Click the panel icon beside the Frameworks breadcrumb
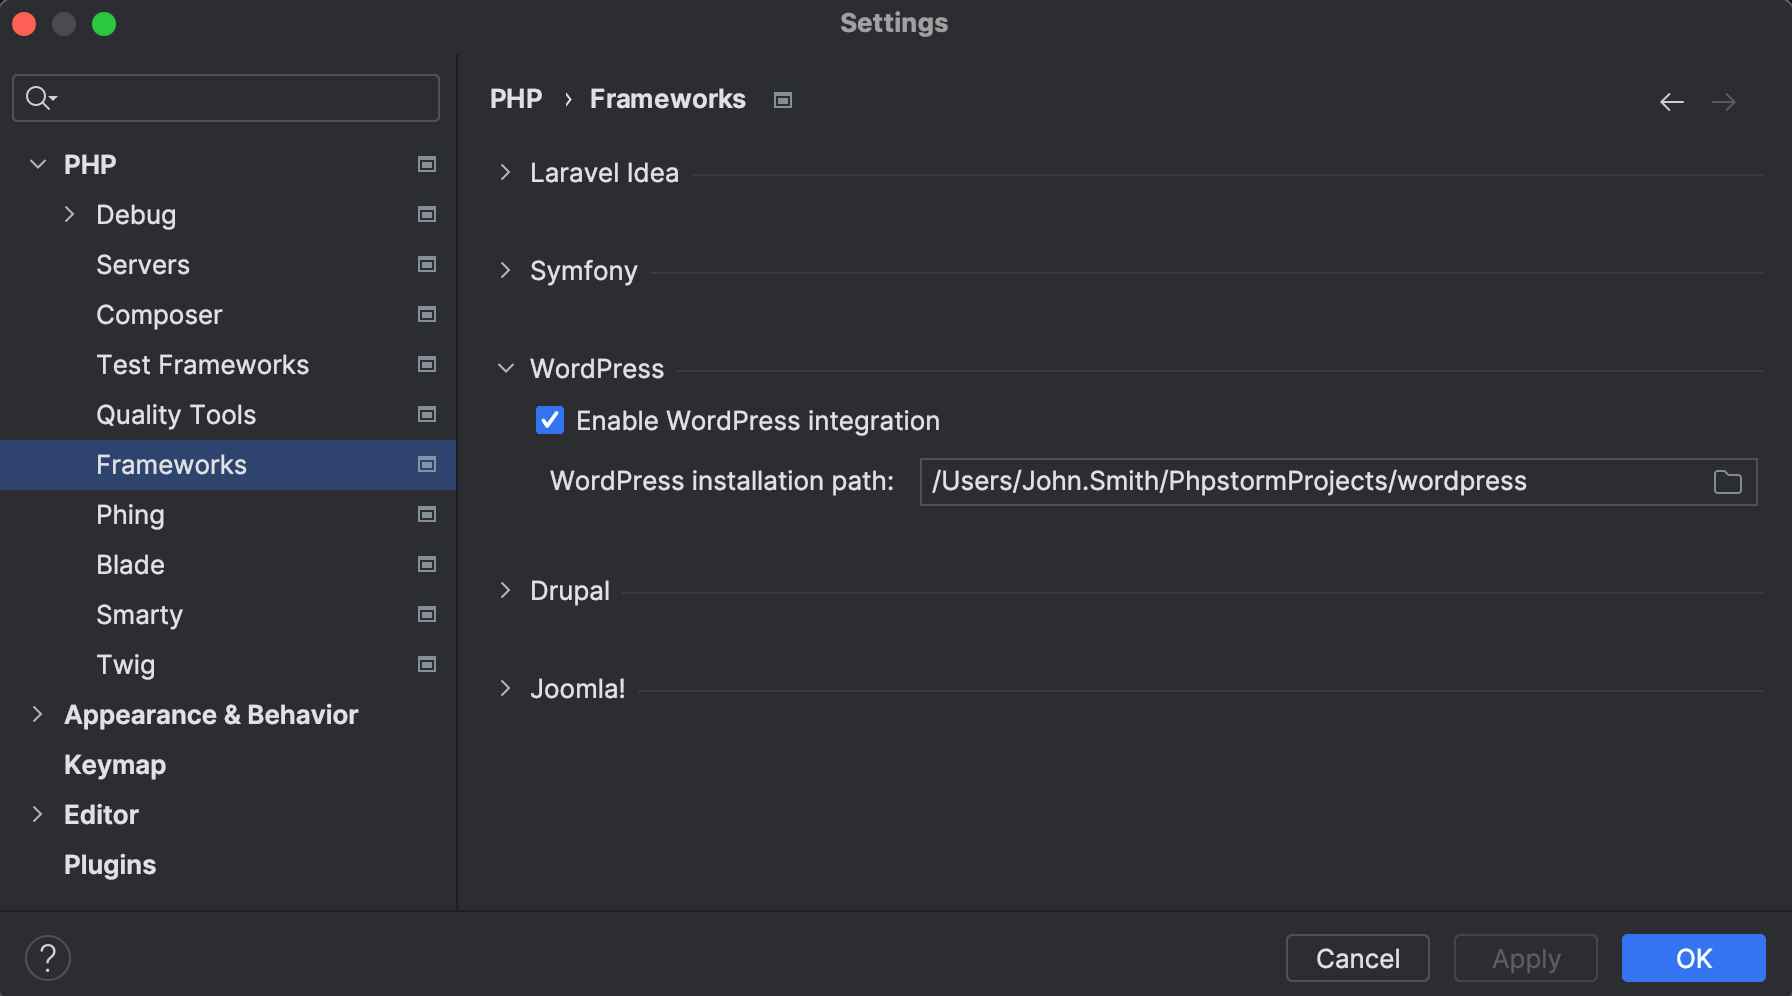 (782, 99)
